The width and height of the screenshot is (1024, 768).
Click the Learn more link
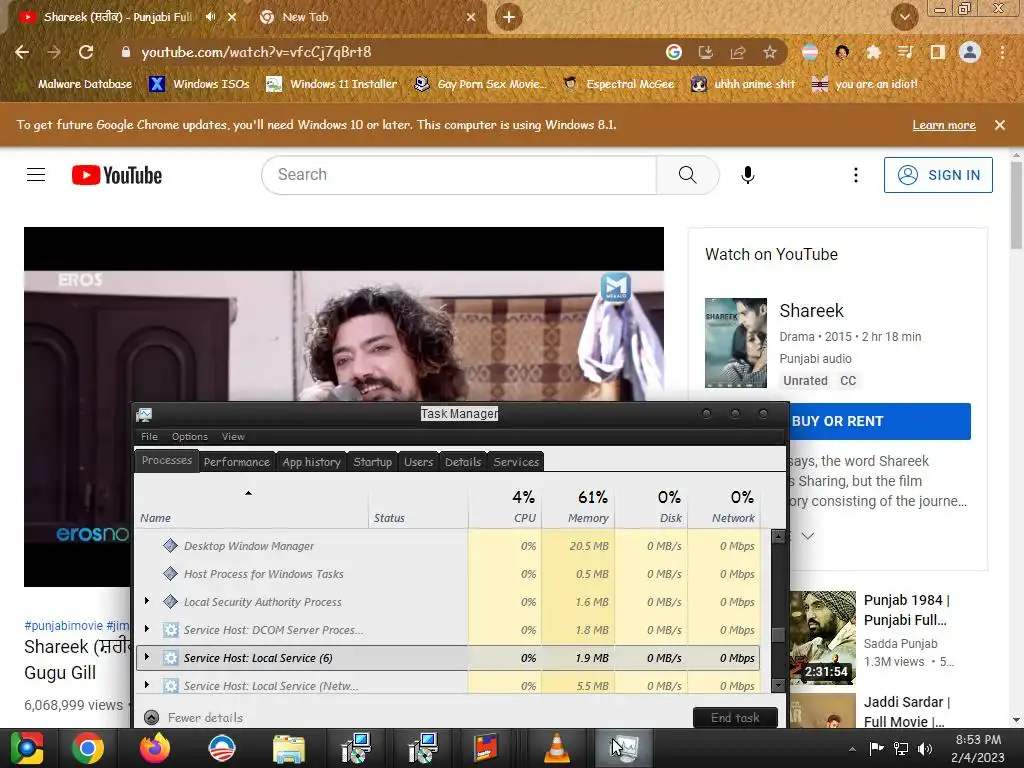(944, 125)
